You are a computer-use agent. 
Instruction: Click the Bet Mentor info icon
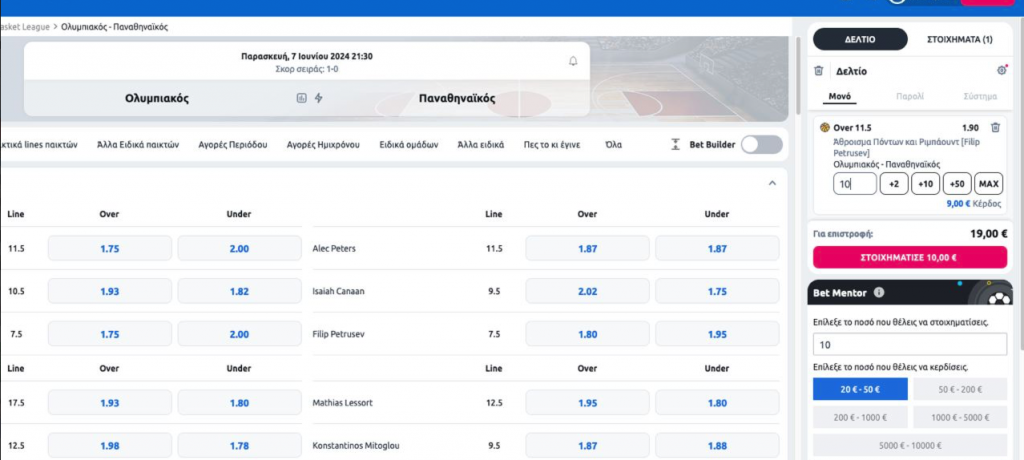pos(878,293)
